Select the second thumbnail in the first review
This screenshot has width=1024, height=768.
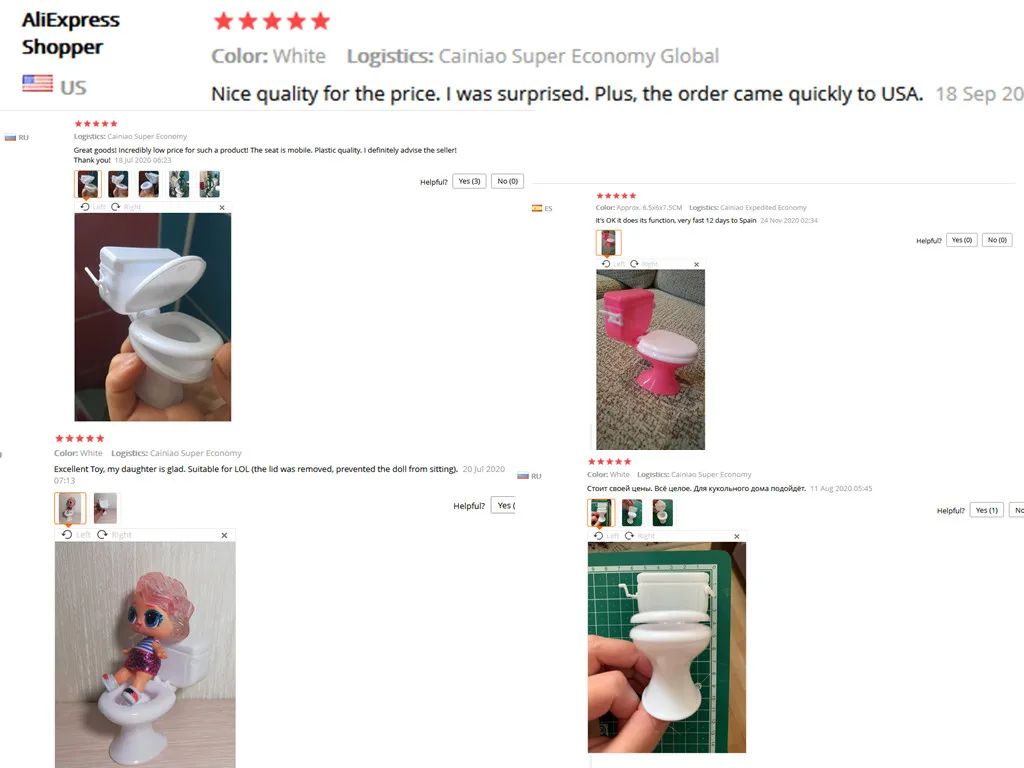pos(118,184)
